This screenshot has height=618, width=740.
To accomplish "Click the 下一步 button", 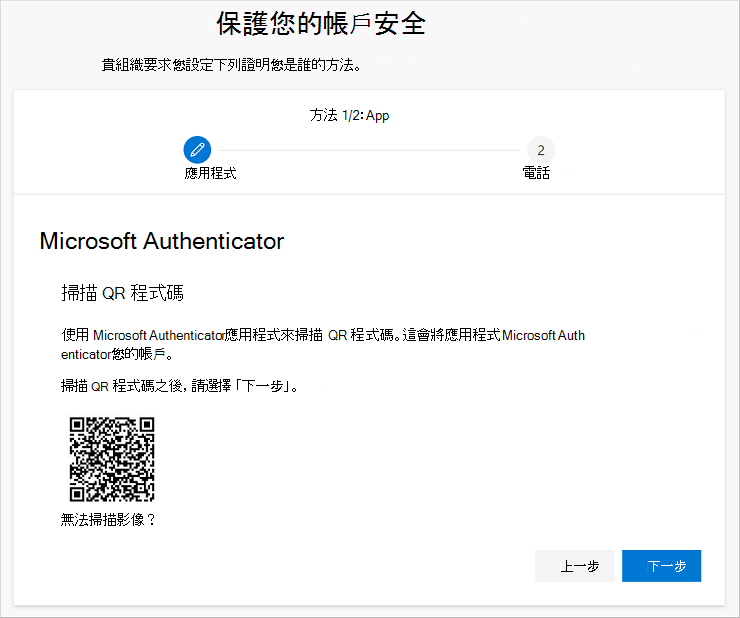I will [x=661, y=566].
